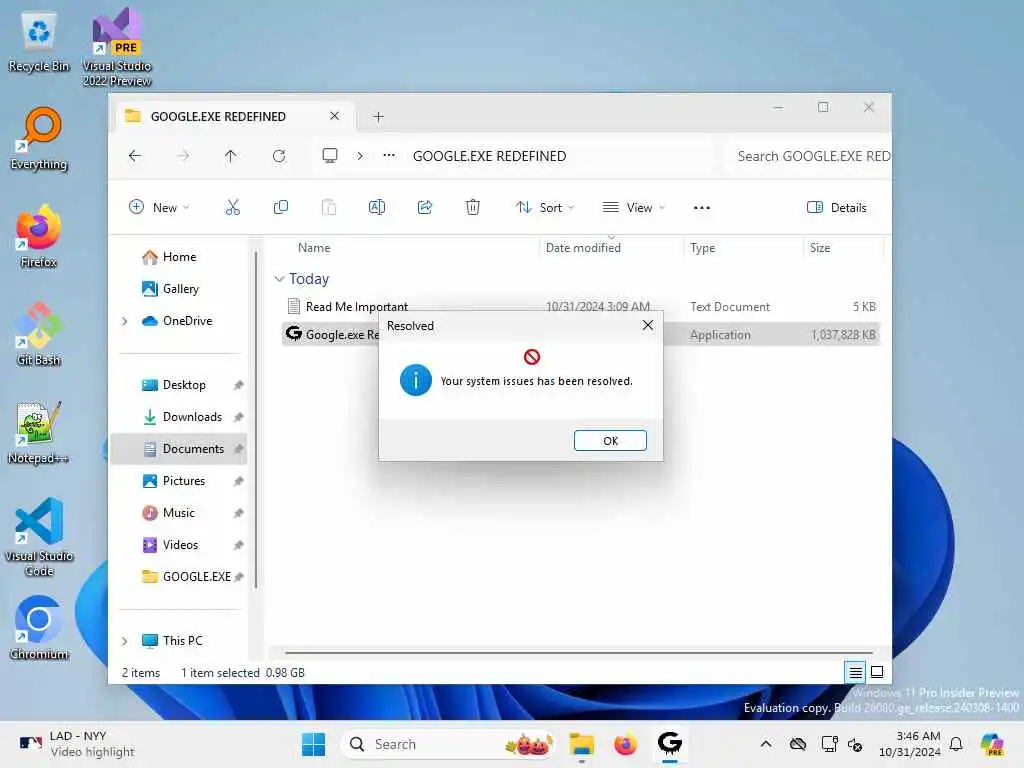Open the Everything search desktop icon
Screen dimensions: 1024x768
(39, 139)
